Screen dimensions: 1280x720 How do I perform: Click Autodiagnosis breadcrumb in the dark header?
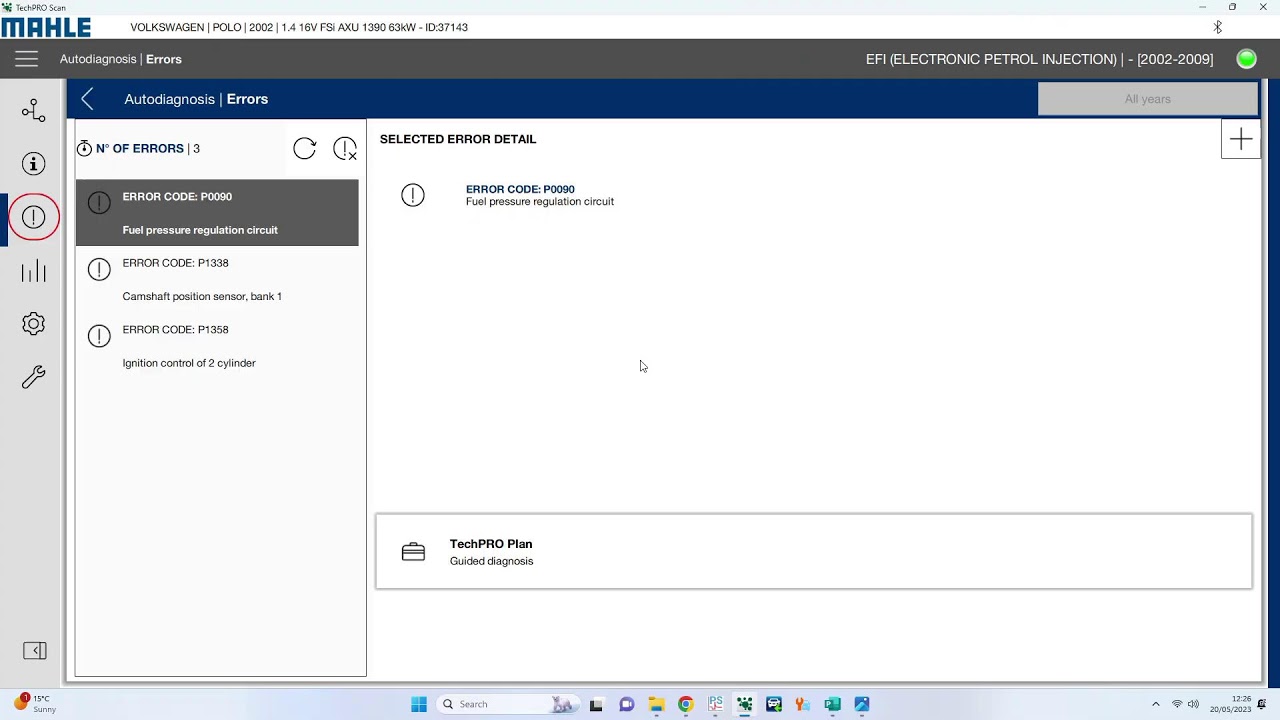[x=98, y=59]
